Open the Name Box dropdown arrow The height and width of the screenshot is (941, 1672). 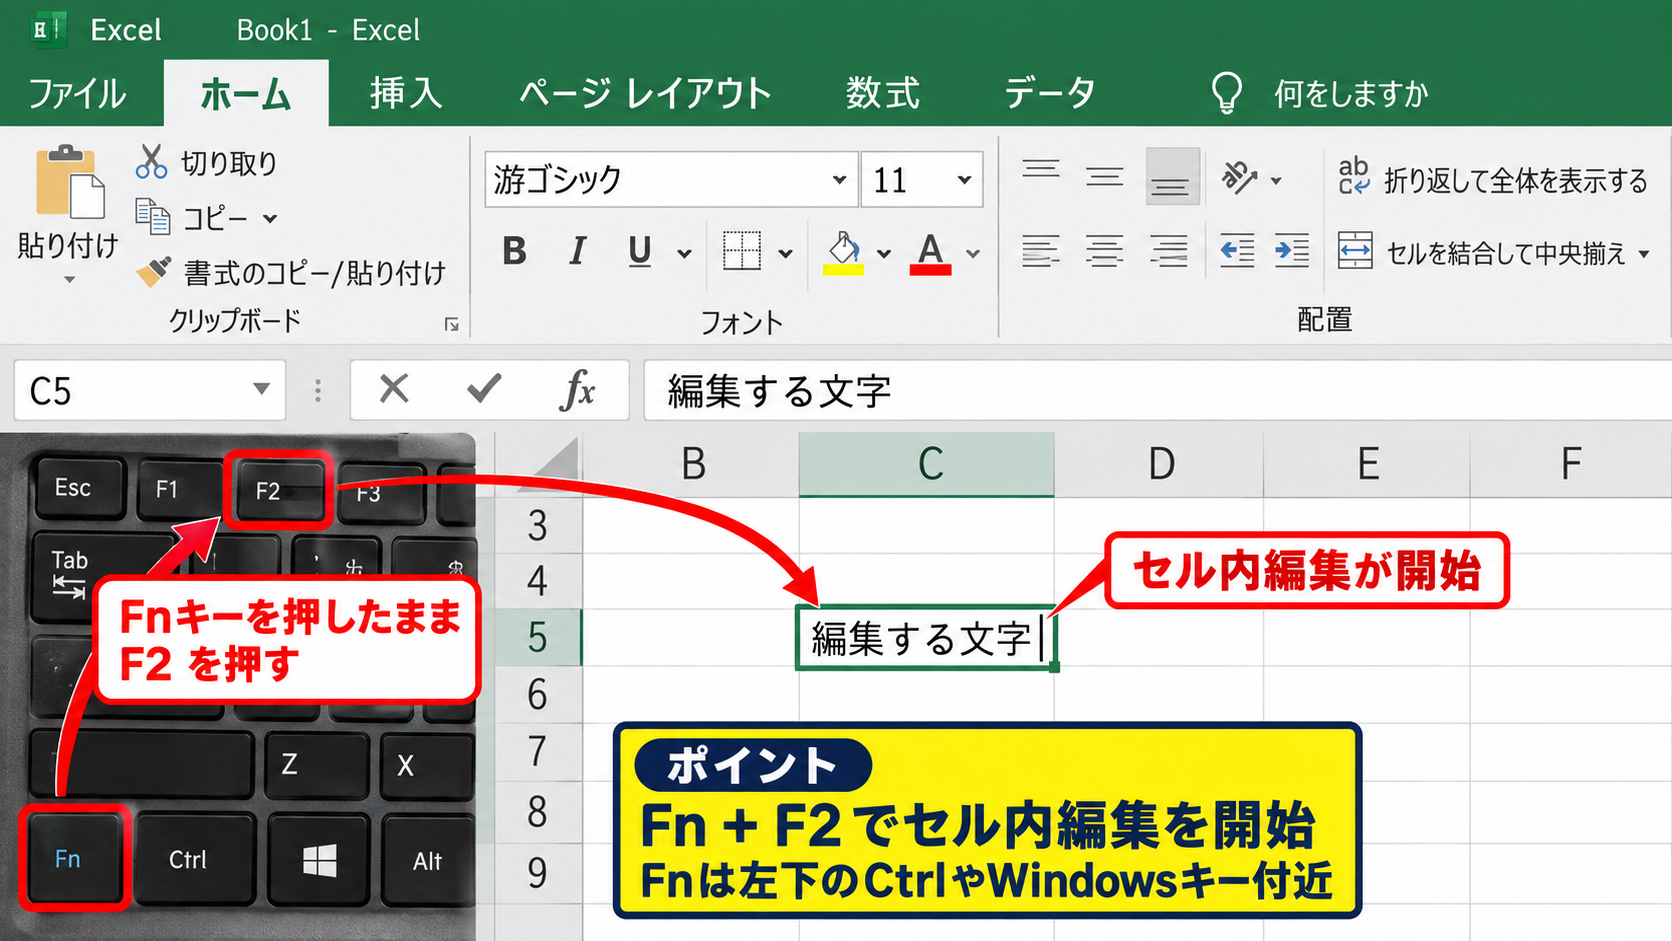coord(261,389)
